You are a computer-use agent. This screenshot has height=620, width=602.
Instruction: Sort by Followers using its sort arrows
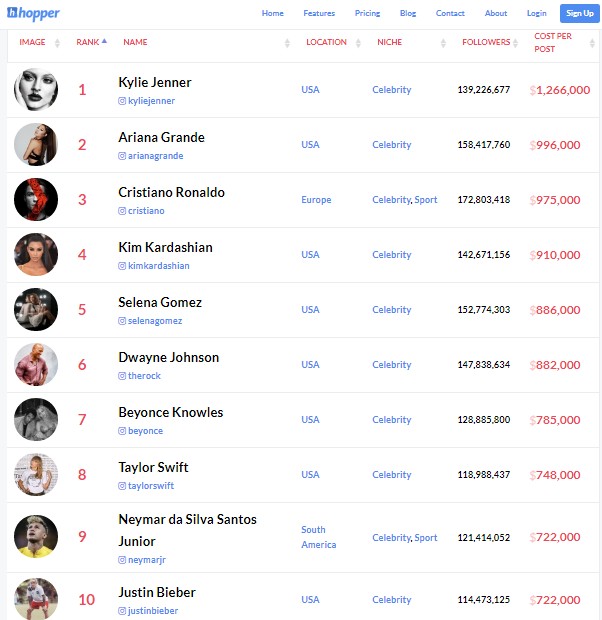pyautogui.click(x=515, y=43)
